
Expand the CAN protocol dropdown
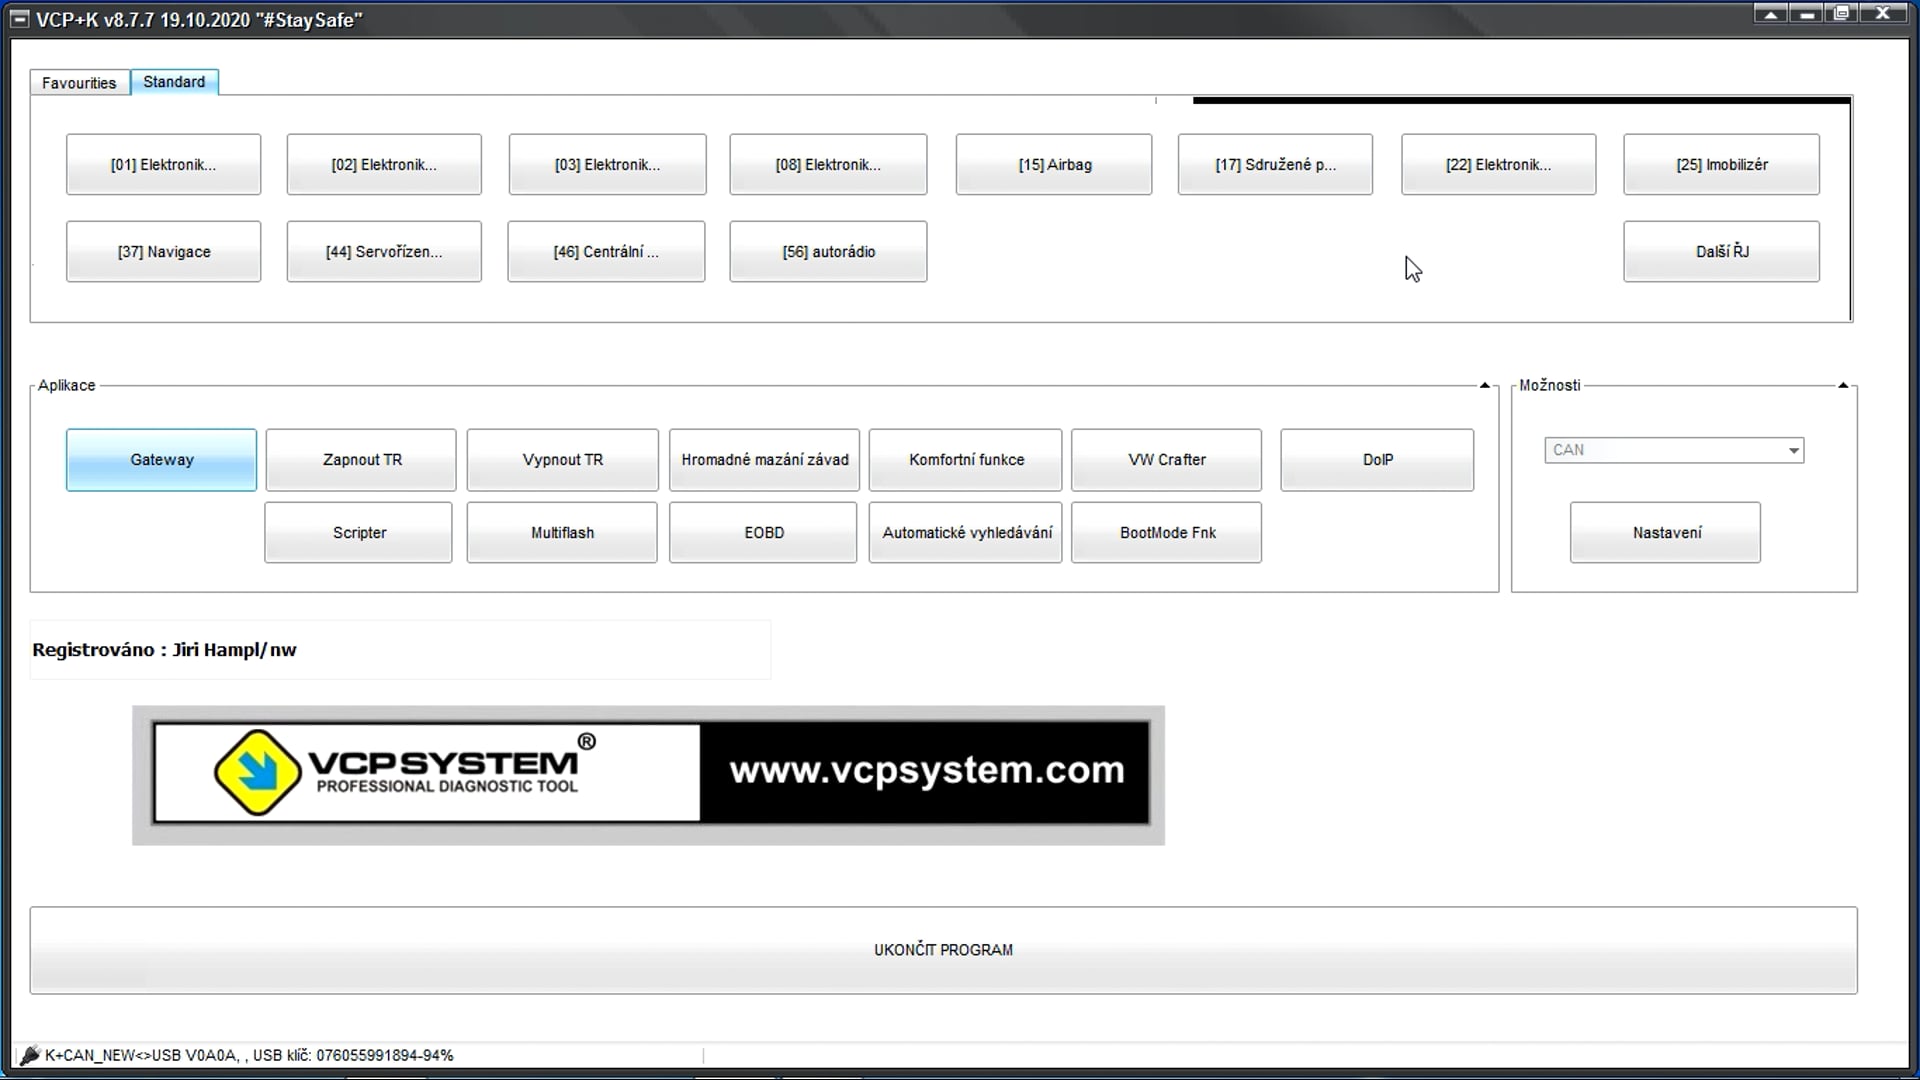1674,450
